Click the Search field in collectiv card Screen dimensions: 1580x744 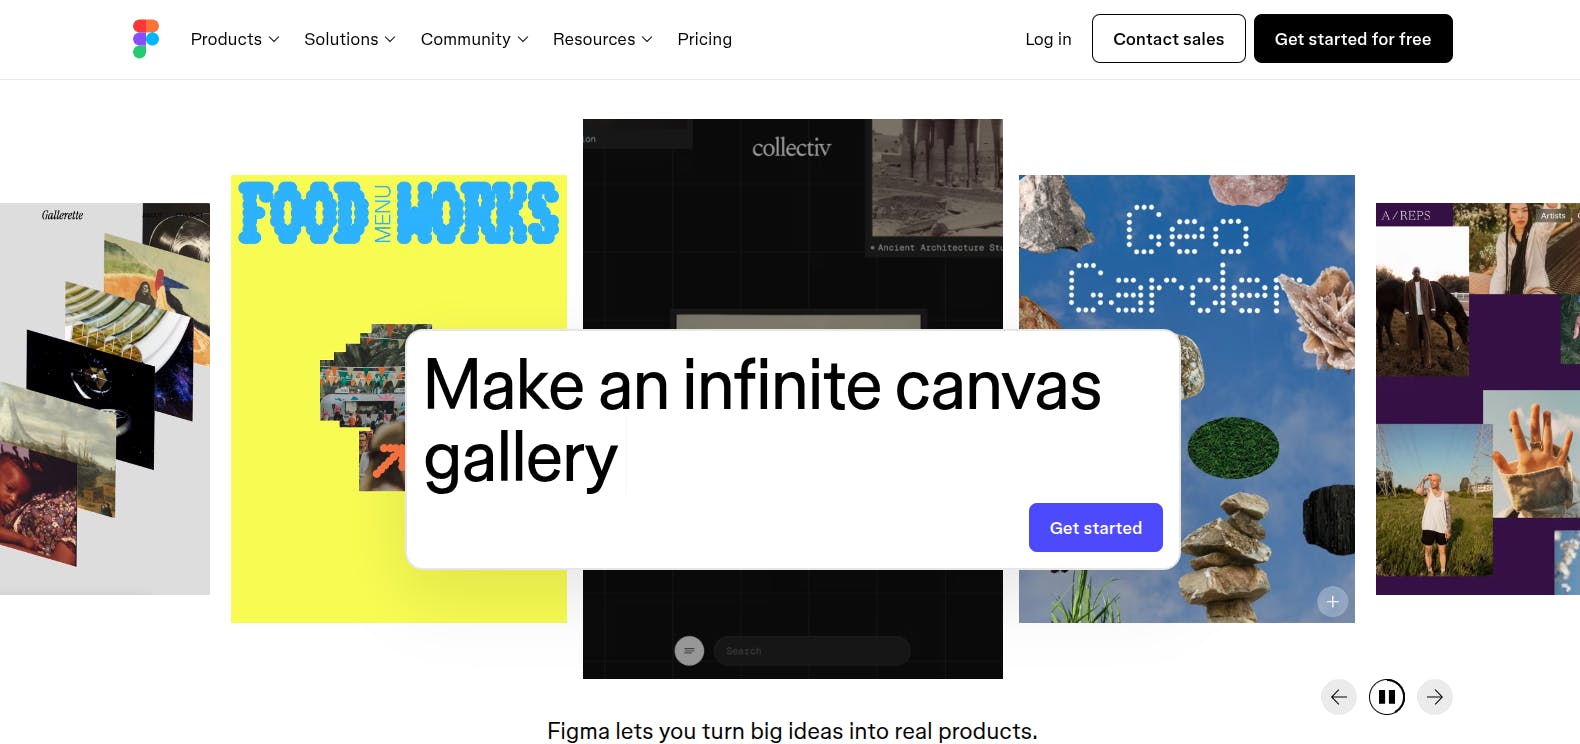[x=812, y=651]
